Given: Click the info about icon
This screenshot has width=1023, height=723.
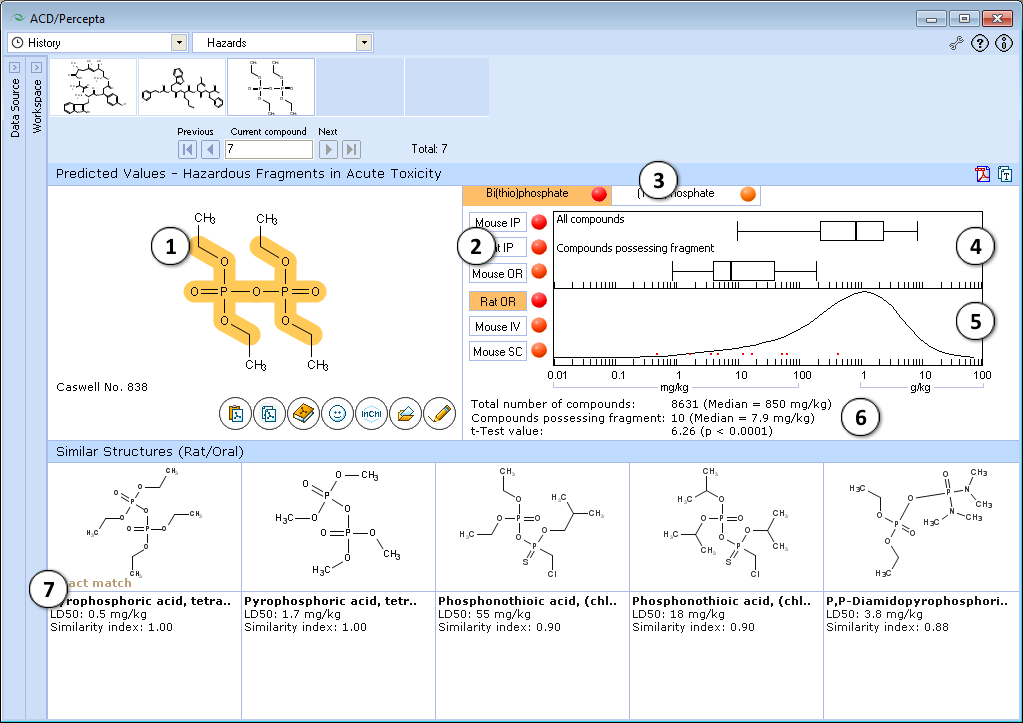Looking at the screenshot, I should pyautogui.click(x=1003, y=43).
